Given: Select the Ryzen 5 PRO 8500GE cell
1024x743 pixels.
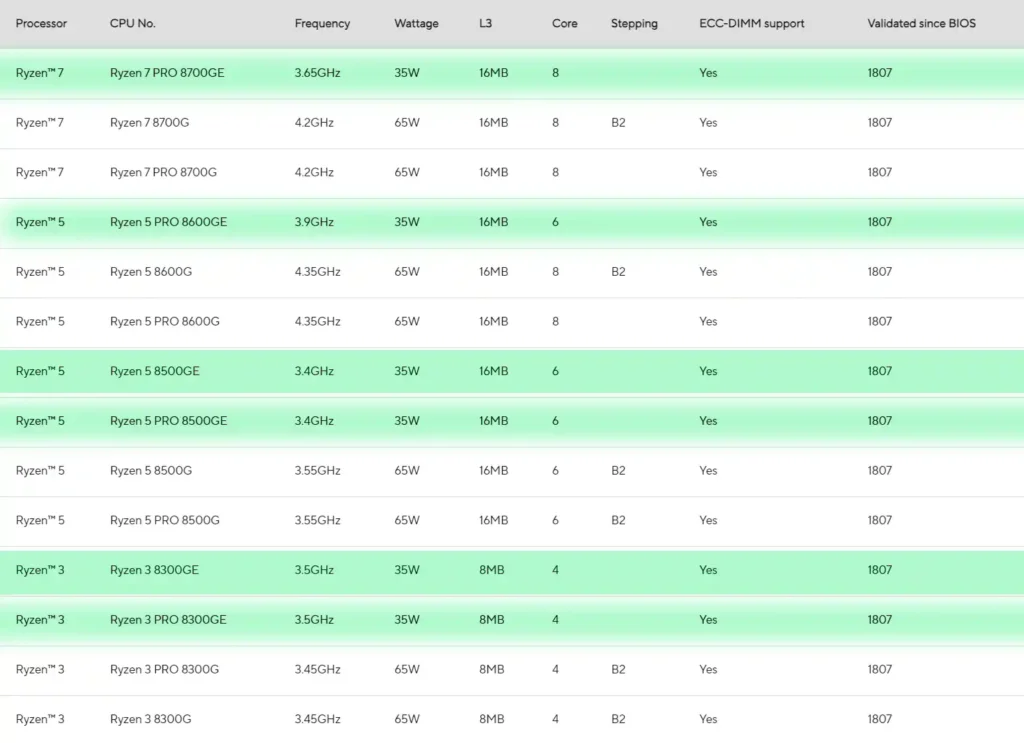Looking at the screenshot, I should pyautogui.click(x=168, y=420).
